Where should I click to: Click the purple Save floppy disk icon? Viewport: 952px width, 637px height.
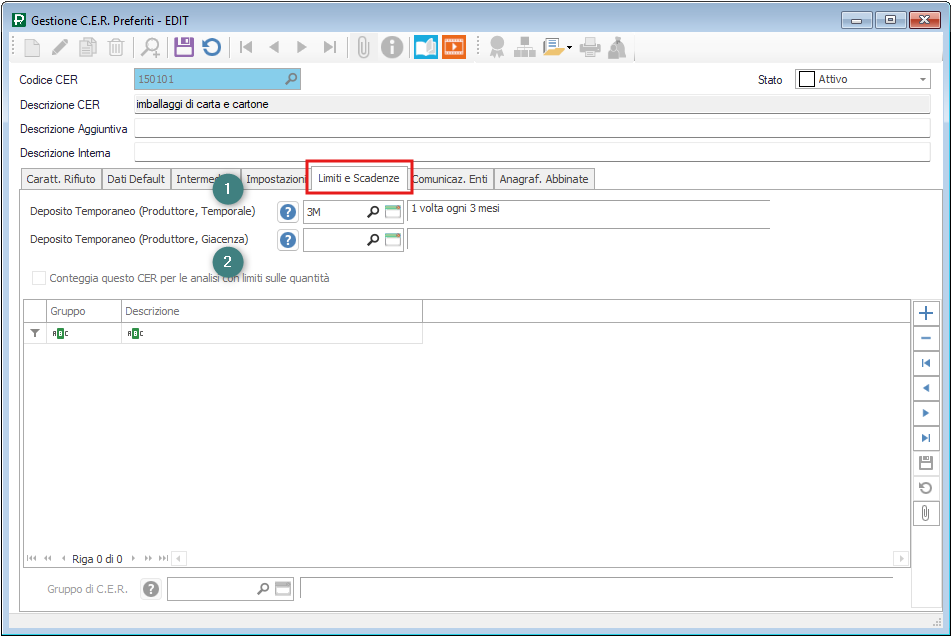[183, 47]
